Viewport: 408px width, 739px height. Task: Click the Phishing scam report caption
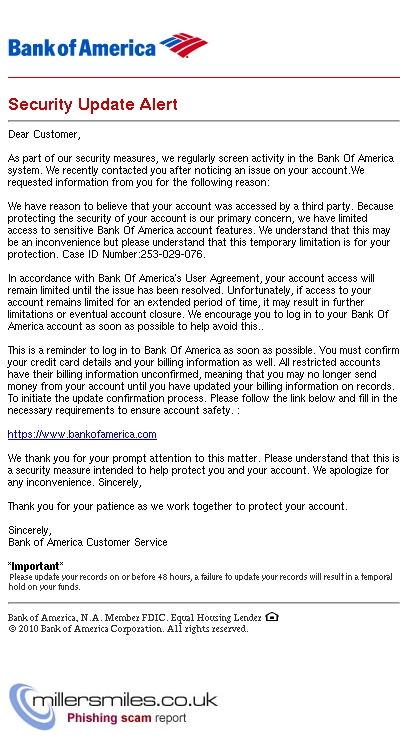point(127,718)
